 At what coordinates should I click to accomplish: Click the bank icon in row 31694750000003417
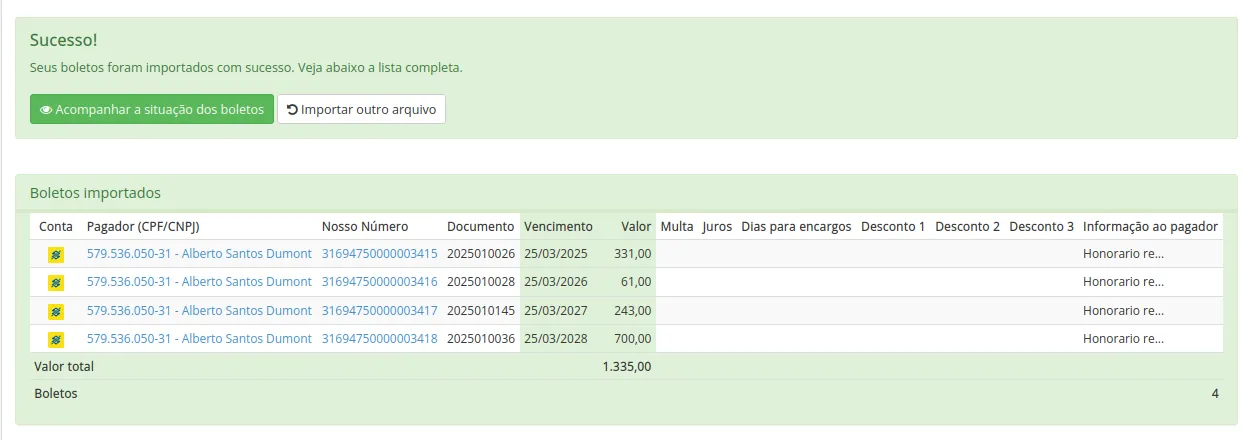(56, 311)
